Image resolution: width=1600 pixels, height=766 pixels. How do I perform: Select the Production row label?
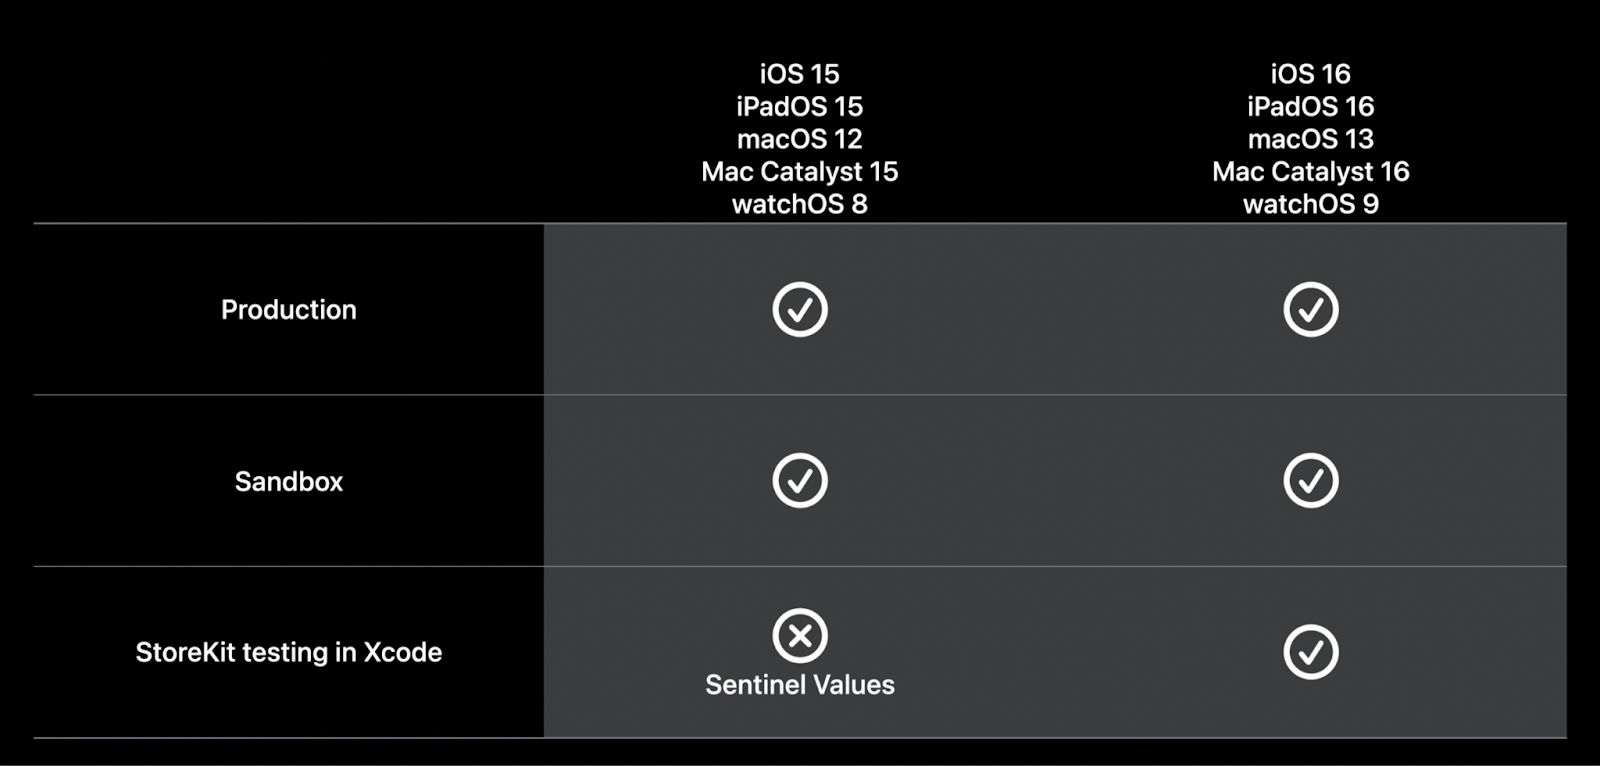tap(289, 310)
